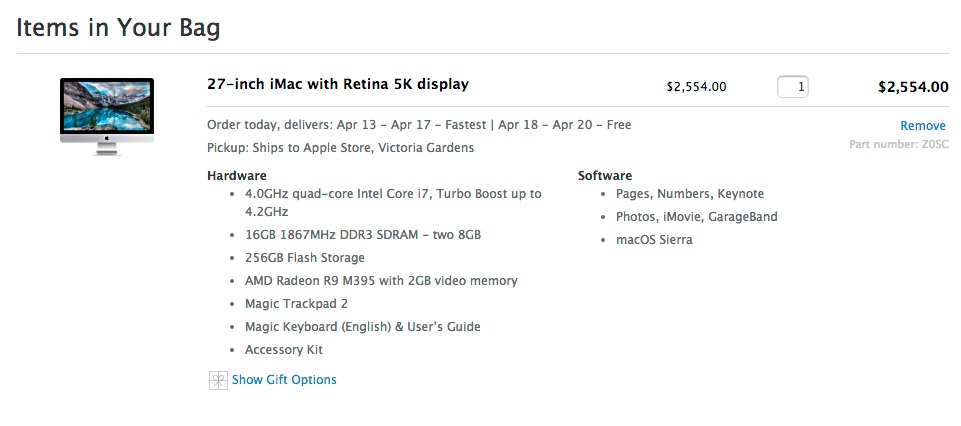Remove the iMac from the bag
Viewport: 961px width, 426px height.
click(x=922, y=126)
